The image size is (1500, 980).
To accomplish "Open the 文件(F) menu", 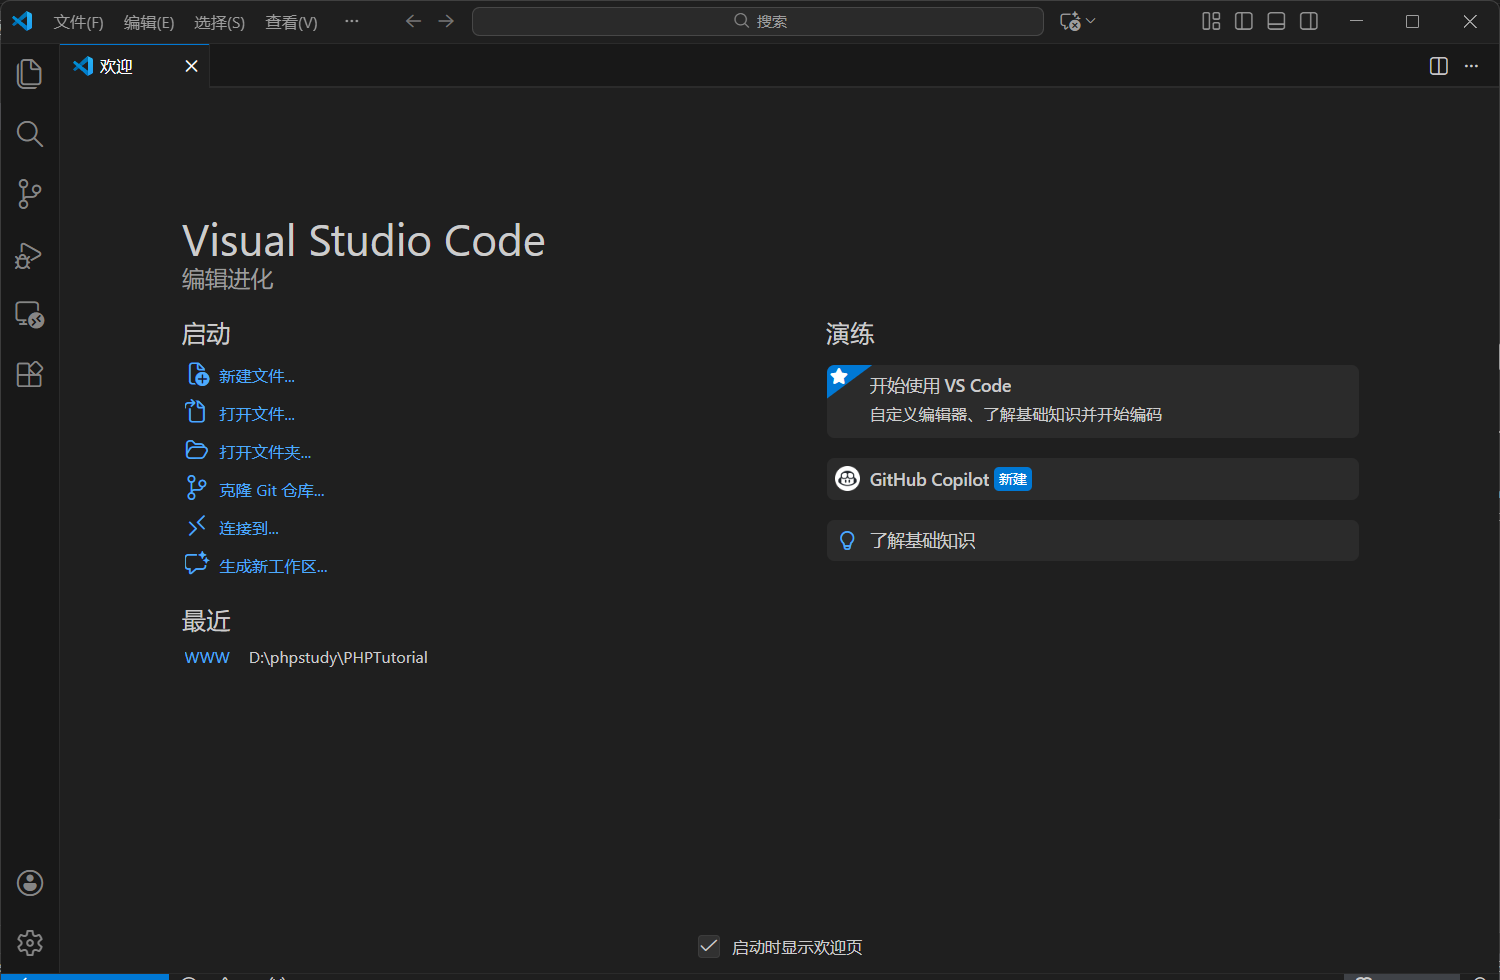I will pos(78,22).
